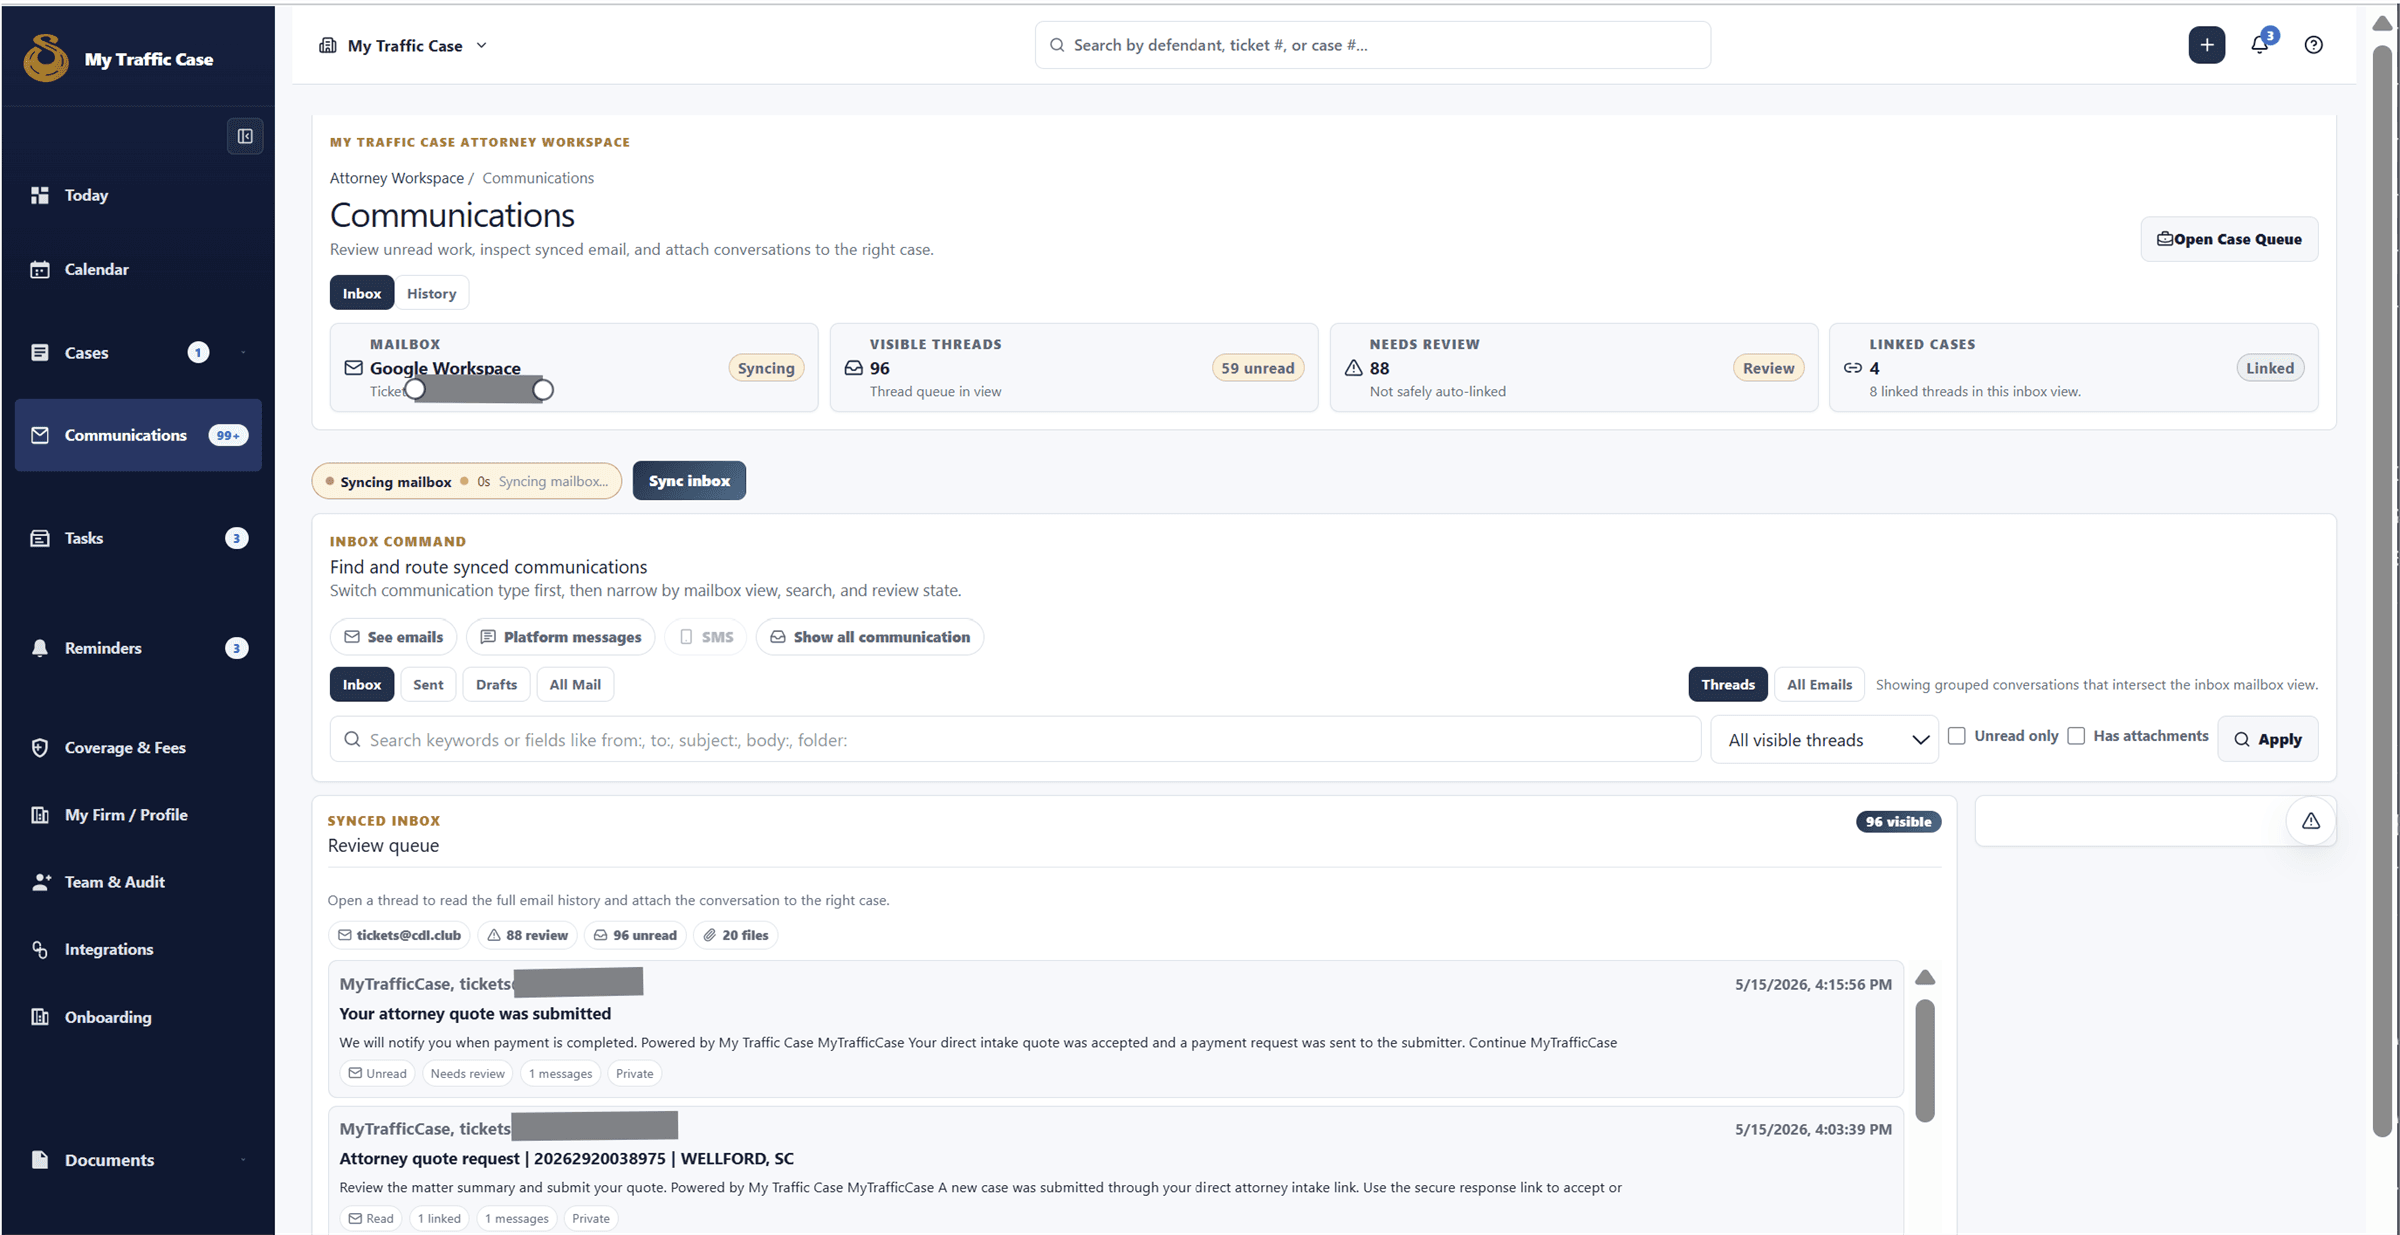This screenshot has width=2400, height=1235.
Task: Switch to the Sent mailbox tab
Action: 428,684
